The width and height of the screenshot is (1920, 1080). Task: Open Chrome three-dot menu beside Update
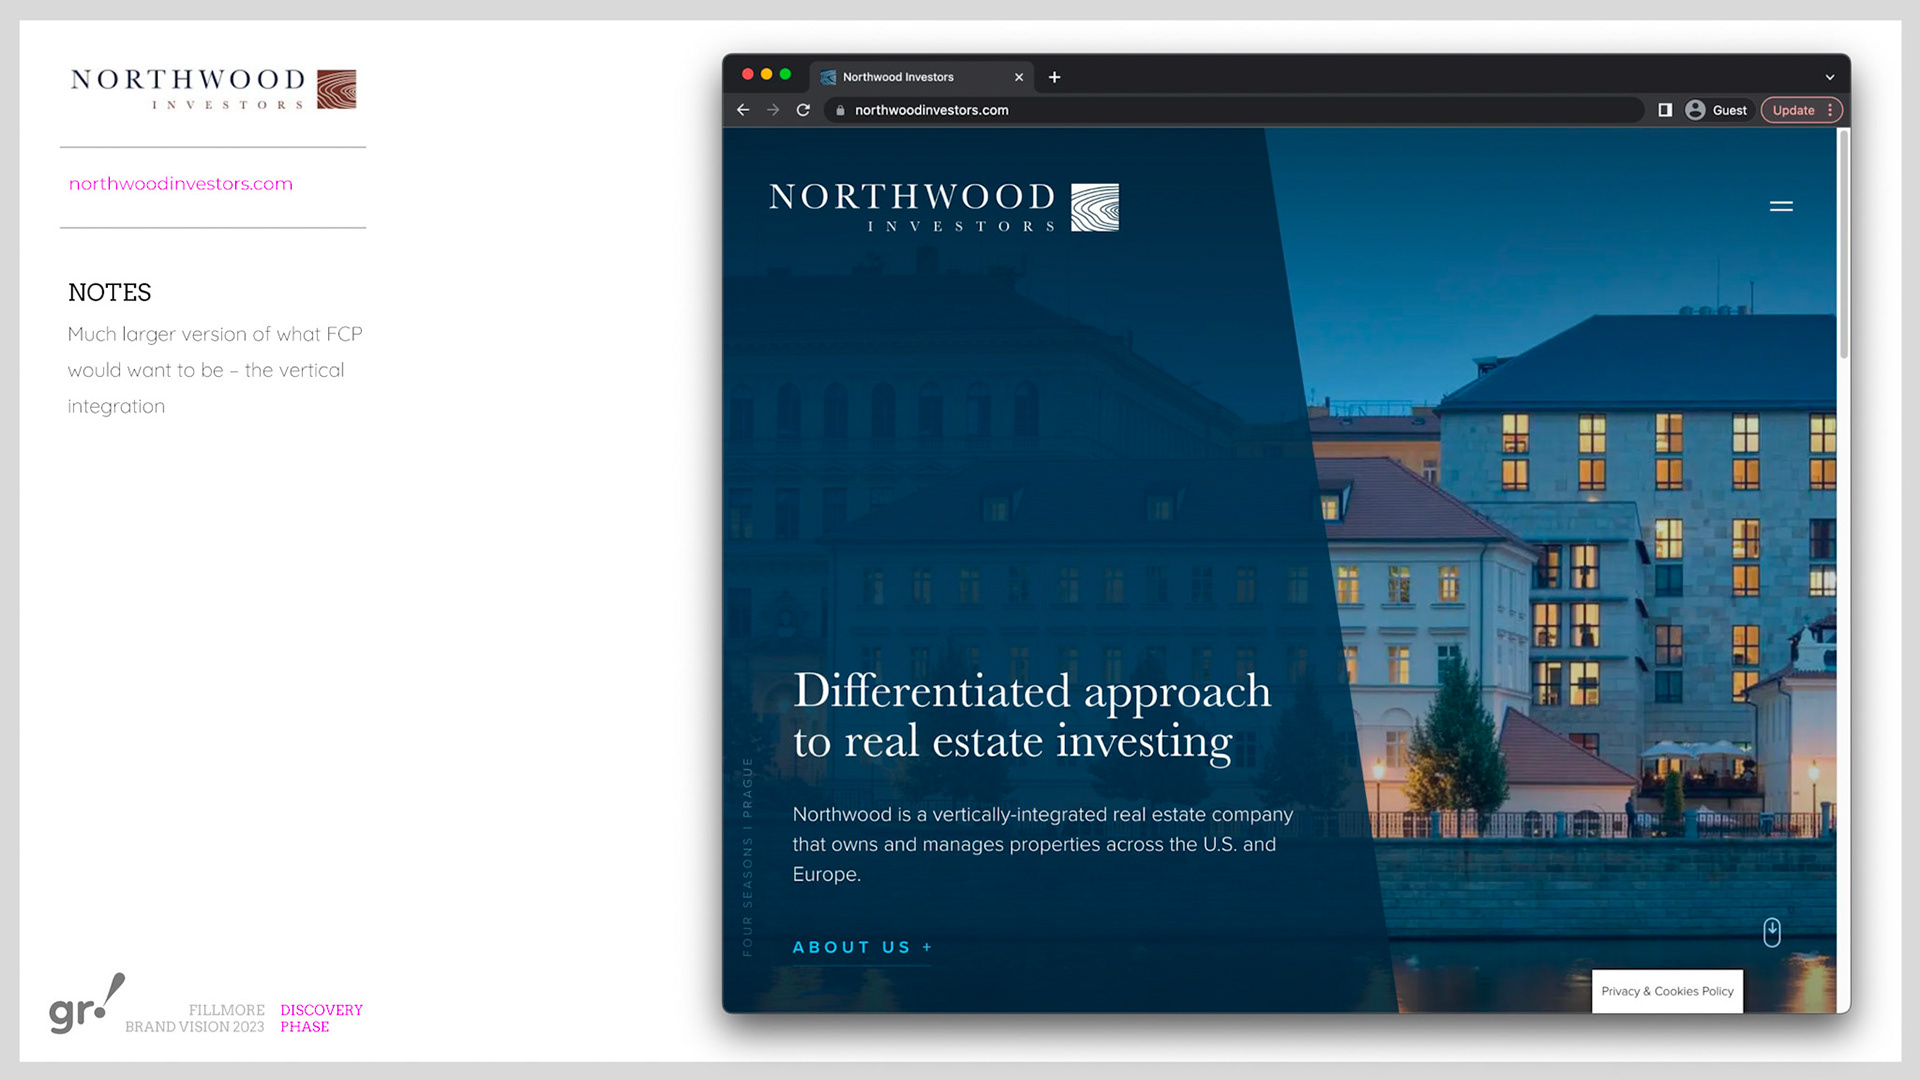(x=1830, y=110)
